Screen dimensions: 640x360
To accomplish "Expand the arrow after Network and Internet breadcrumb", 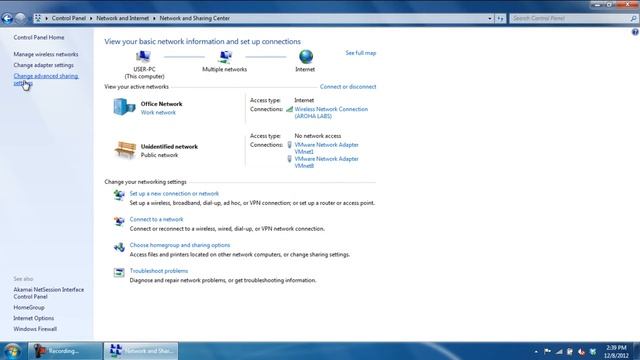I will [154, 18].
